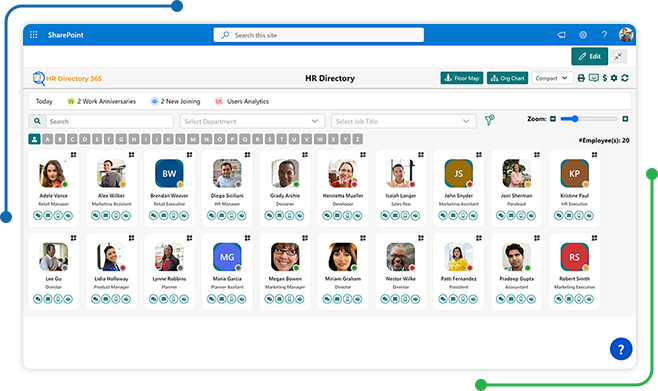Show all employees via person filter icon
658x391 pixels.
click(34, 139)
